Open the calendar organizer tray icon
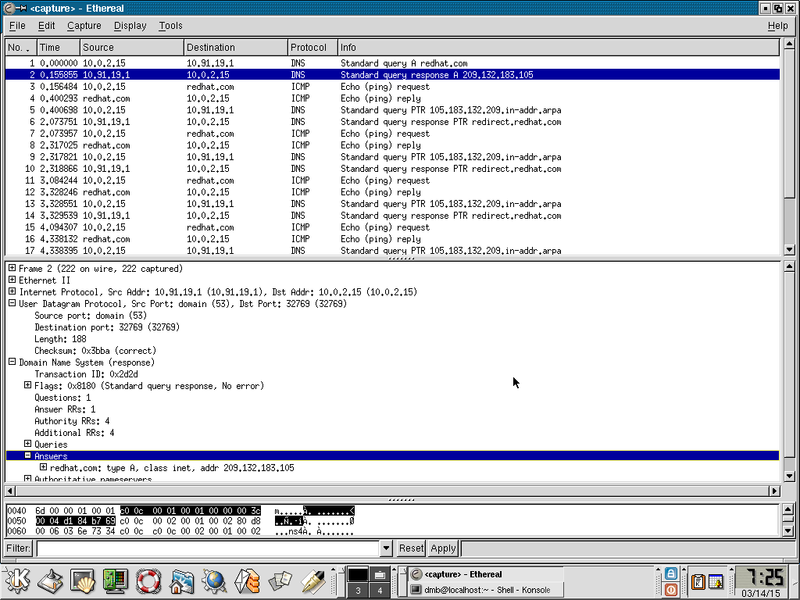The width and height of the screenshot is (800, 600). pyautogui.click(x=715, y=582)
